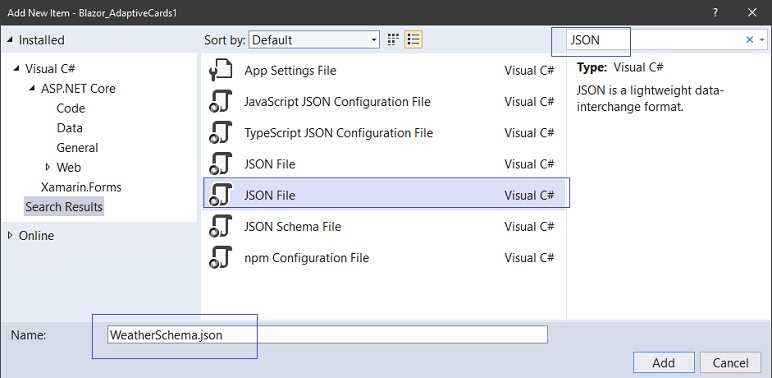Clear the JSON search box text

tap(749, 40)
